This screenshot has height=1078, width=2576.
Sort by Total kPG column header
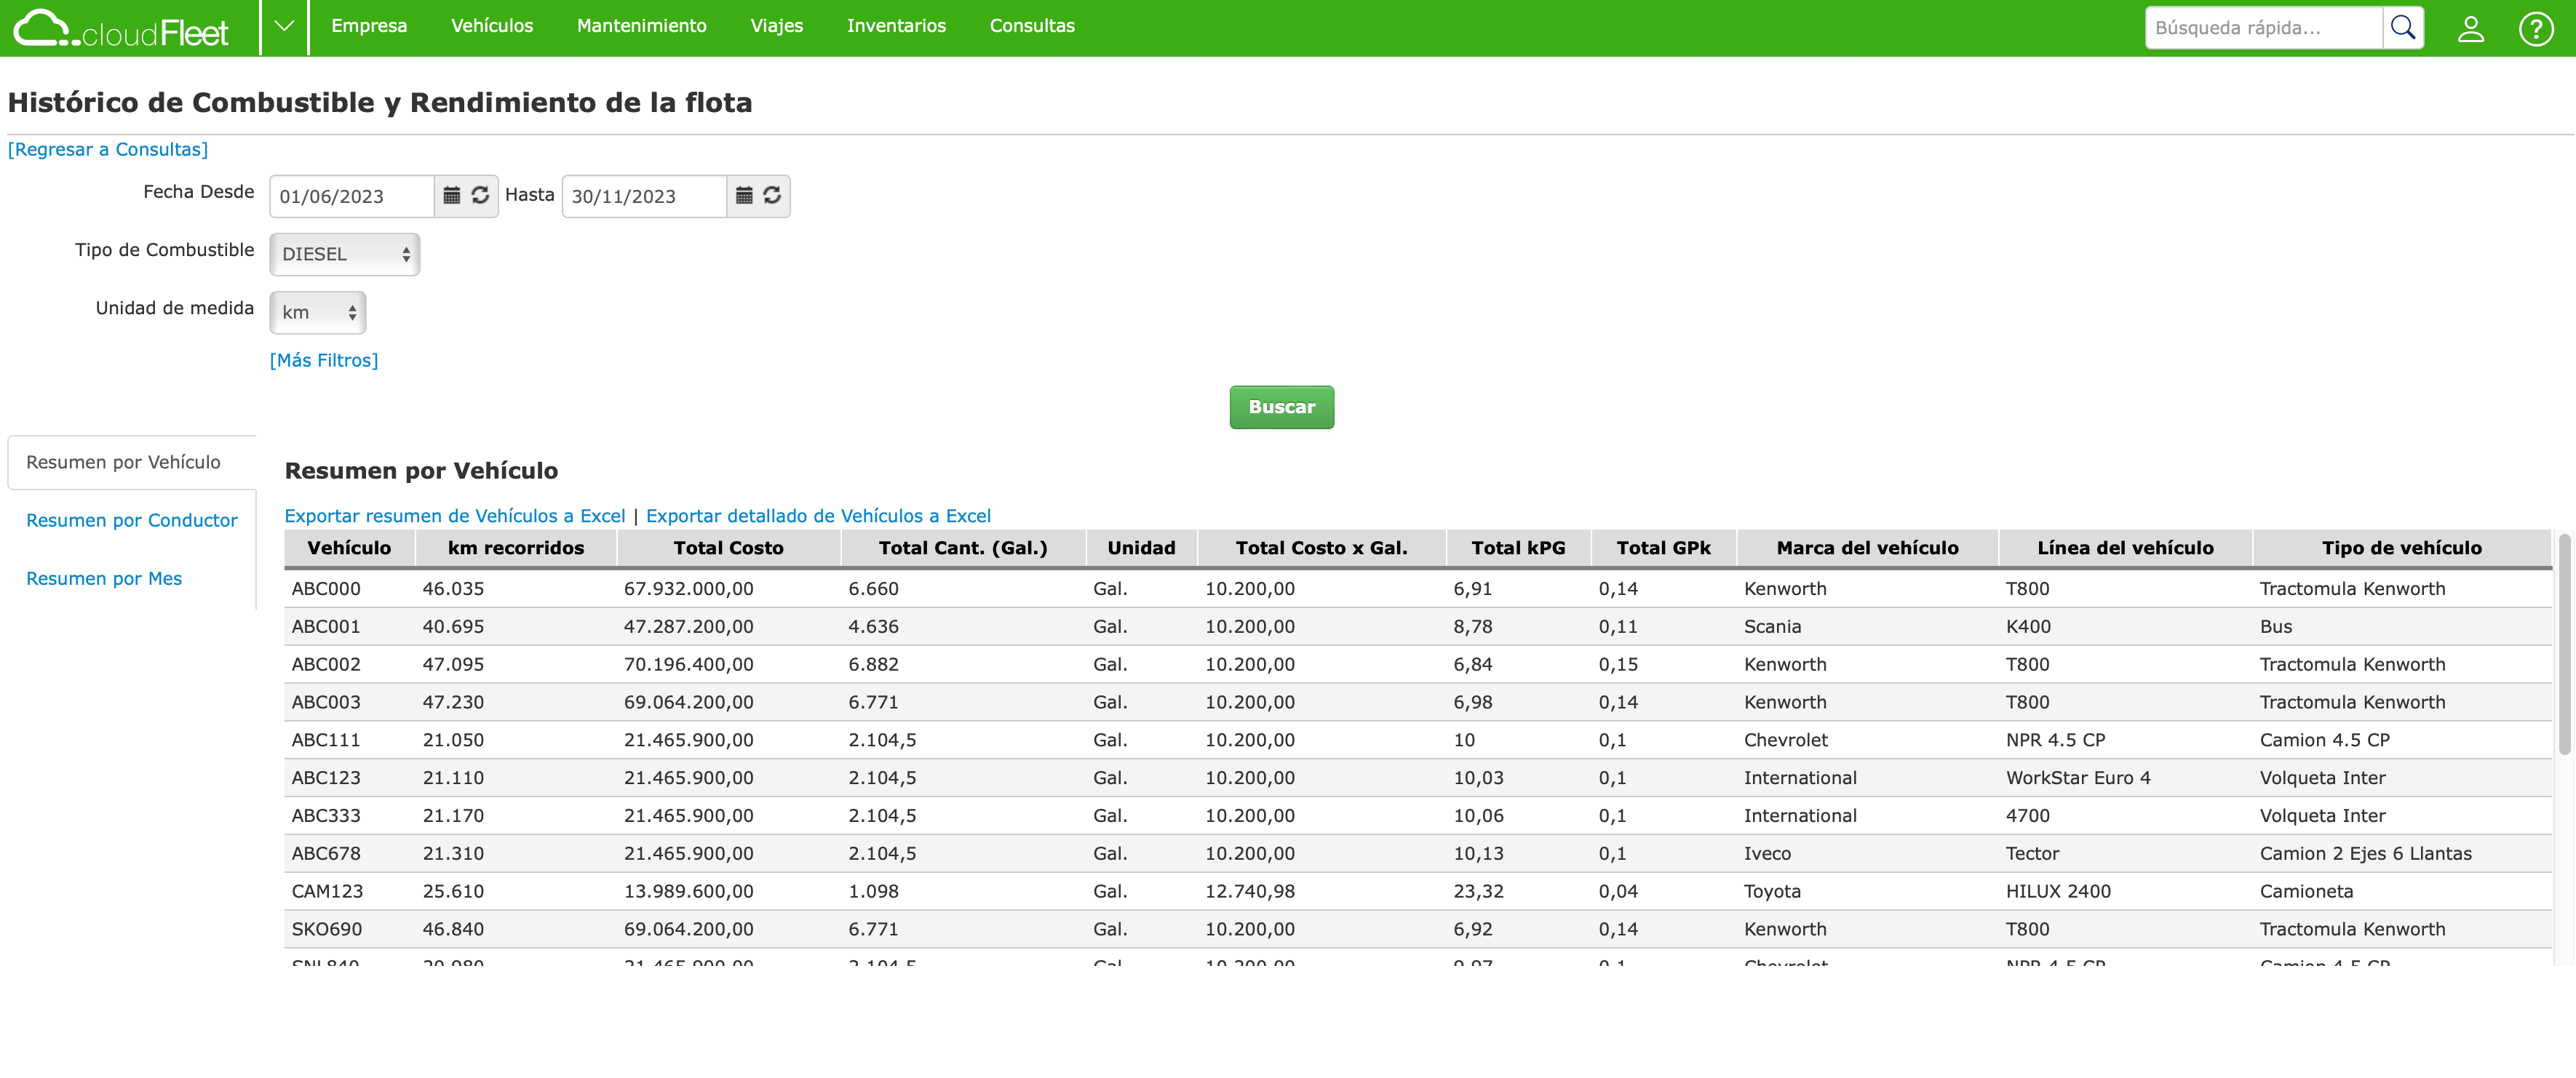point(1518,548)
